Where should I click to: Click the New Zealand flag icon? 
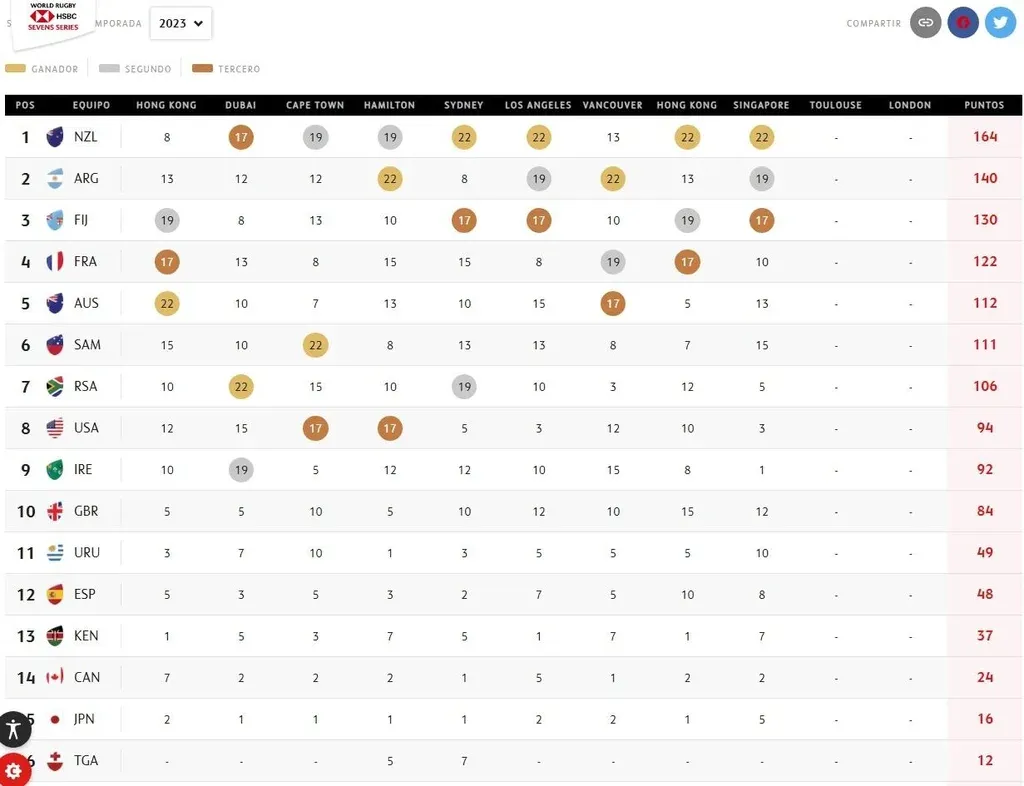point(55,137)
